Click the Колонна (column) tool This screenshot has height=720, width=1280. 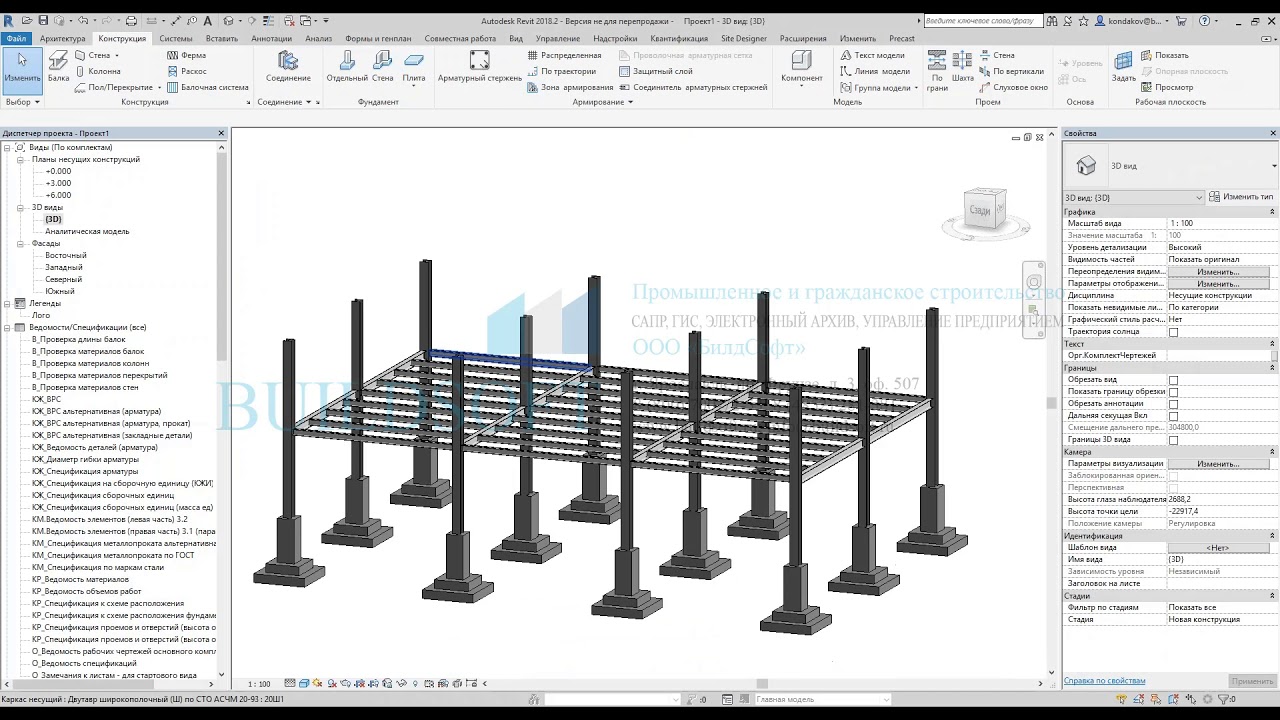[98, 71]
